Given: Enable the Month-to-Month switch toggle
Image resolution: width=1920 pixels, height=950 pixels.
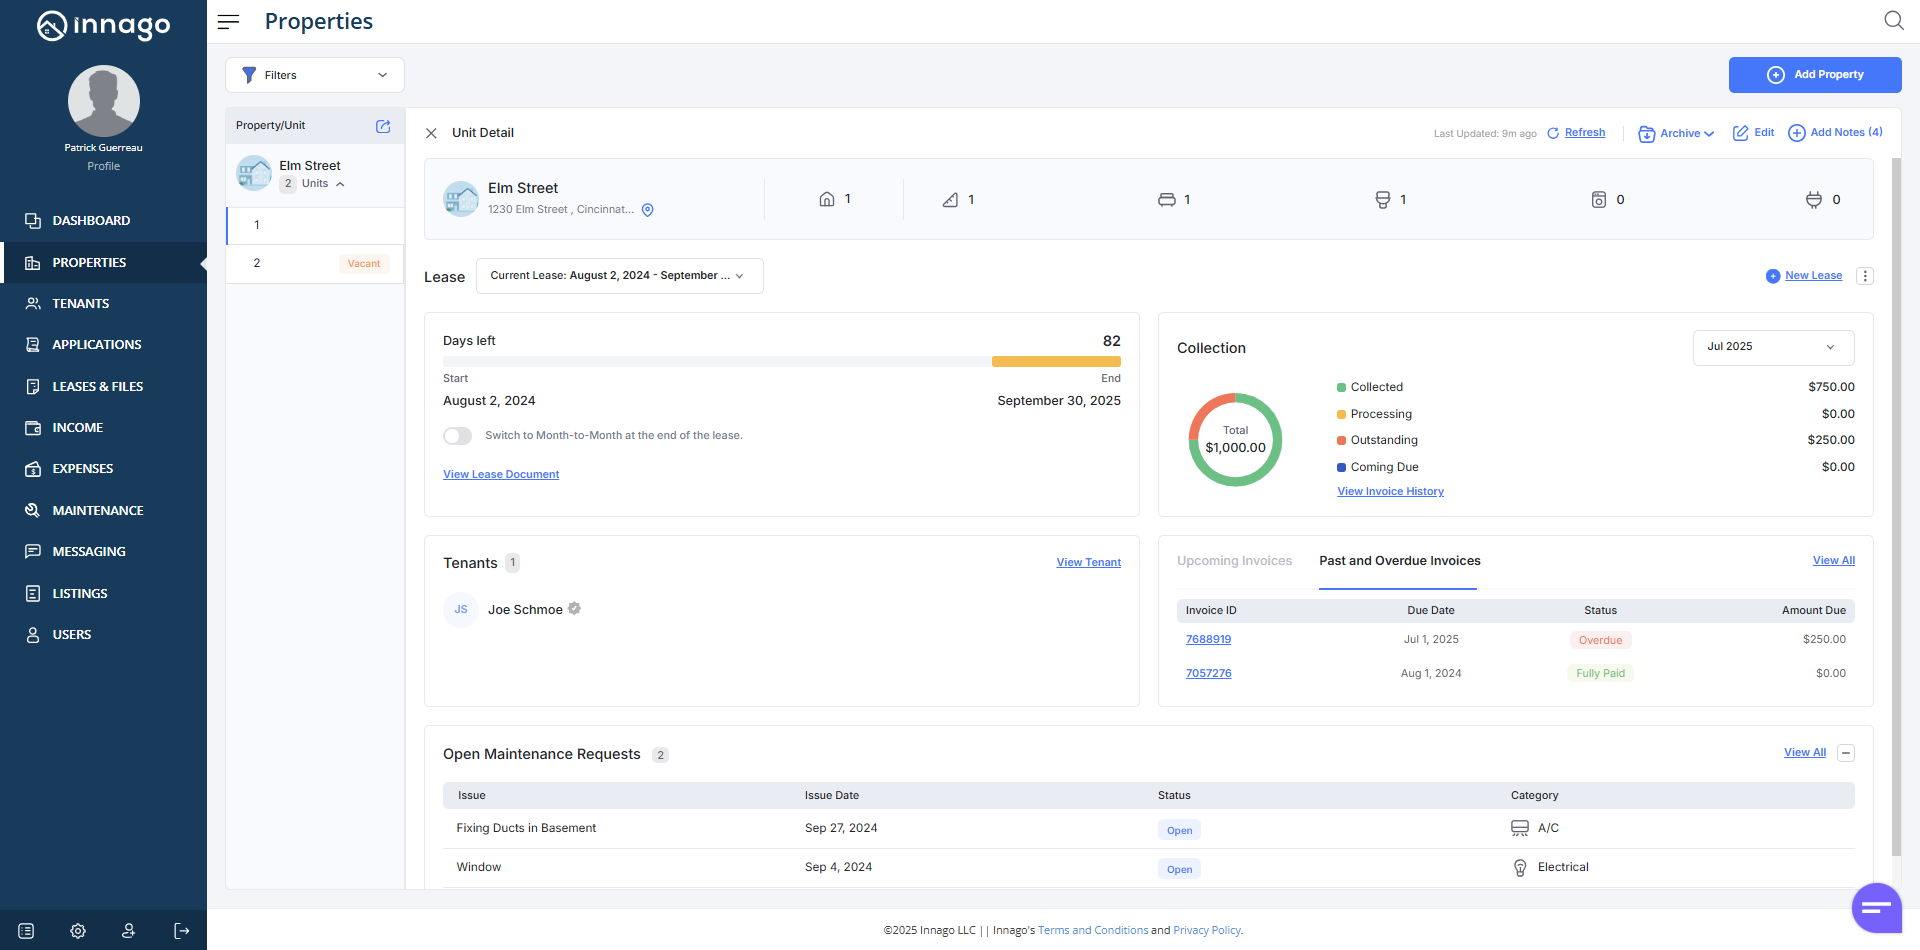Looking at the screenshot, I should click(458, 436).
